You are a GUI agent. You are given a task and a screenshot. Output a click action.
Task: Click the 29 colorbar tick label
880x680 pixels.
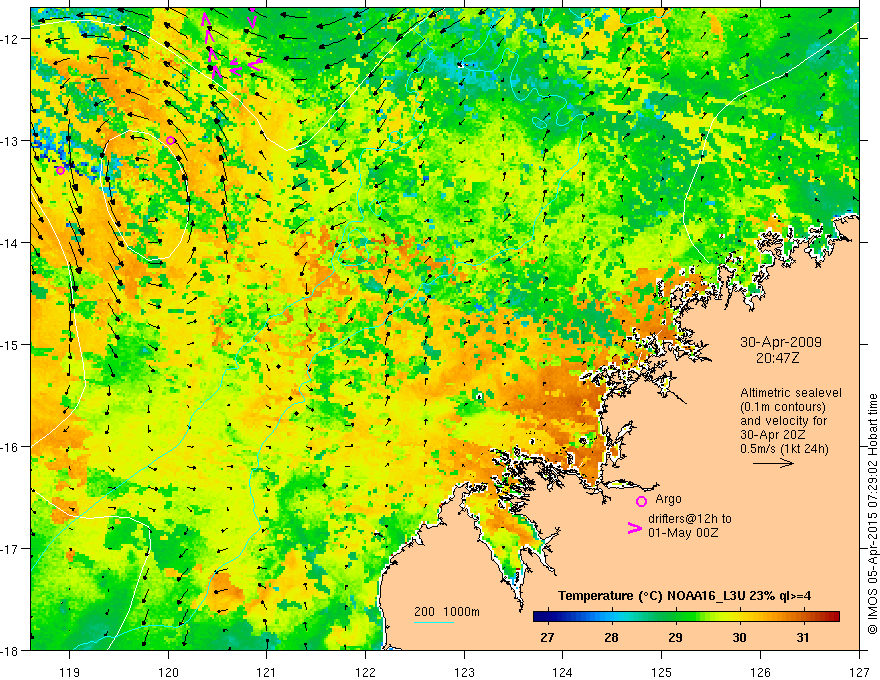coord(675,637)
